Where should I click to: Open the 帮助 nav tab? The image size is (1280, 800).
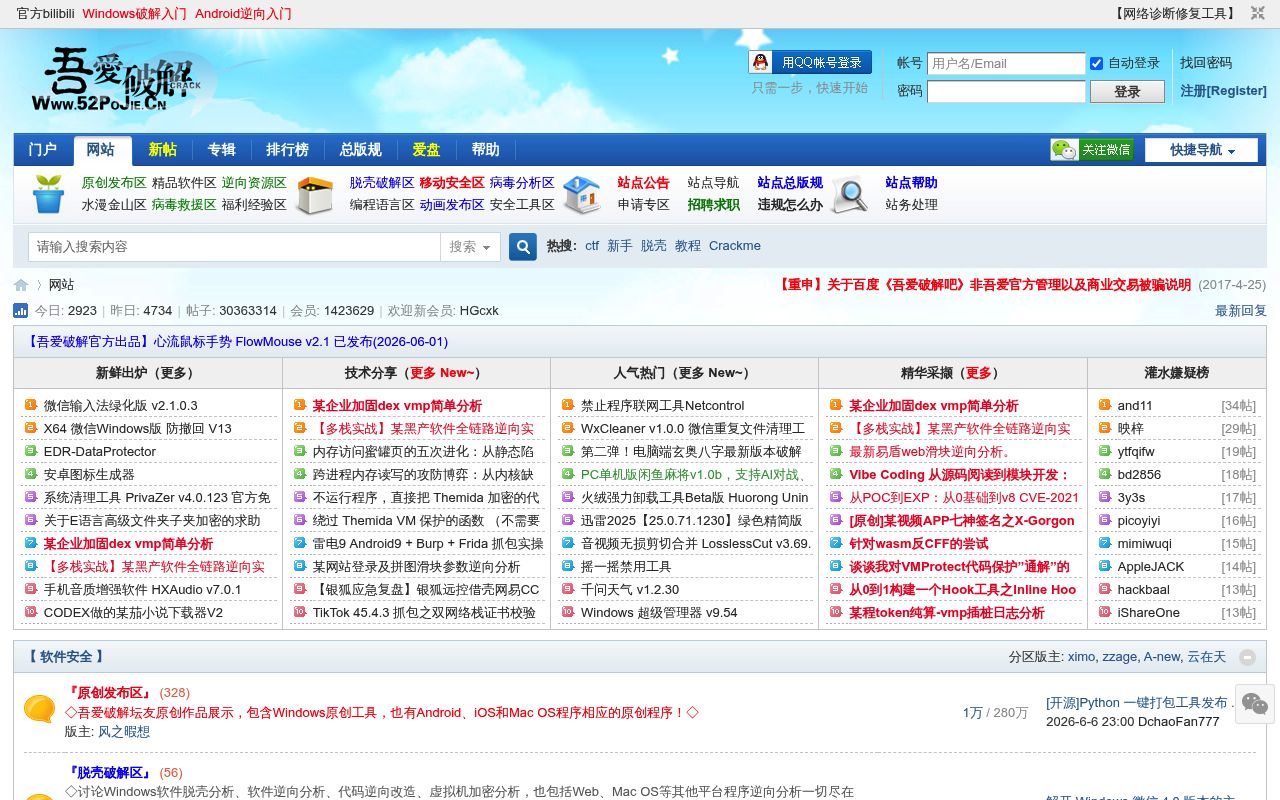(485, 150)
